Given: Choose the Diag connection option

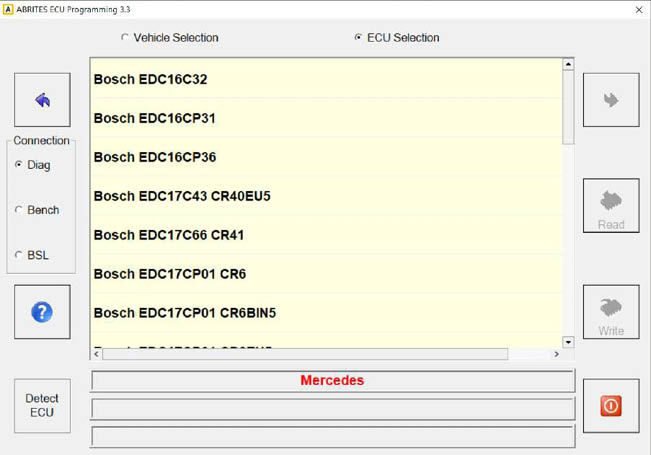Looking at the screenshot, I should (x=19, y=165).
